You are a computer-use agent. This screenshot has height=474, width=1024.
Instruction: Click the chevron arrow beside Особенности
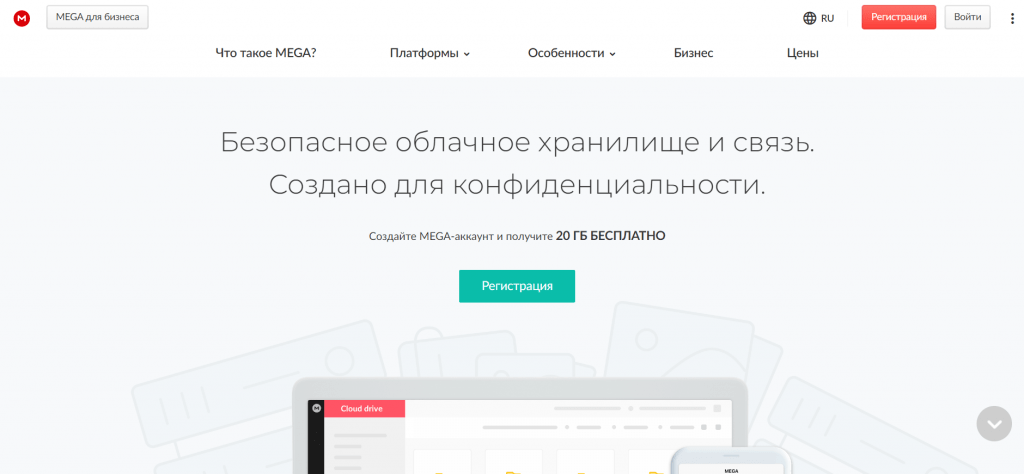pyautogui.click(x=613, y=54)
